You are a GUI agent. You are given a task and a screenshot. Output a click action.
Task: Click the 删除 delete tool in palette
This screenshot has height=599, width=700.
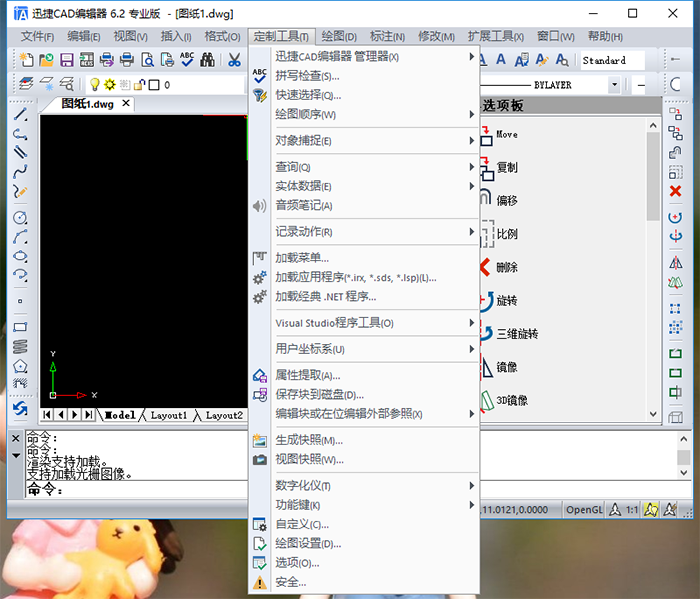point(507,267)
